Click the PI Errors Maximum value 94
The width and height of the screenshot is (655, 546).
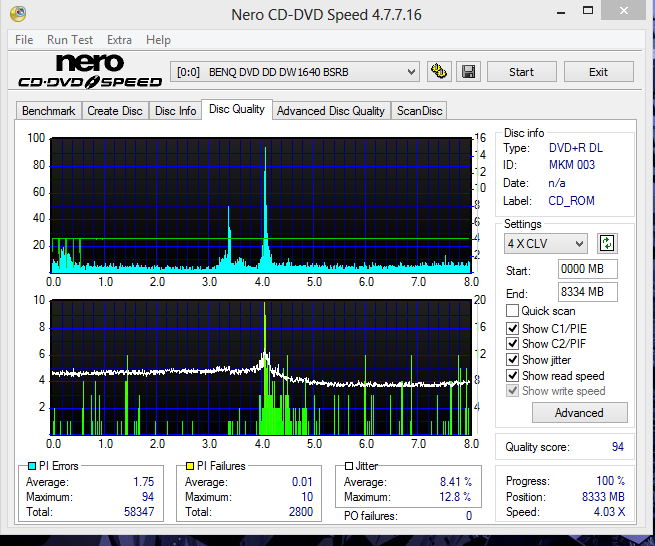click(148, 497)
